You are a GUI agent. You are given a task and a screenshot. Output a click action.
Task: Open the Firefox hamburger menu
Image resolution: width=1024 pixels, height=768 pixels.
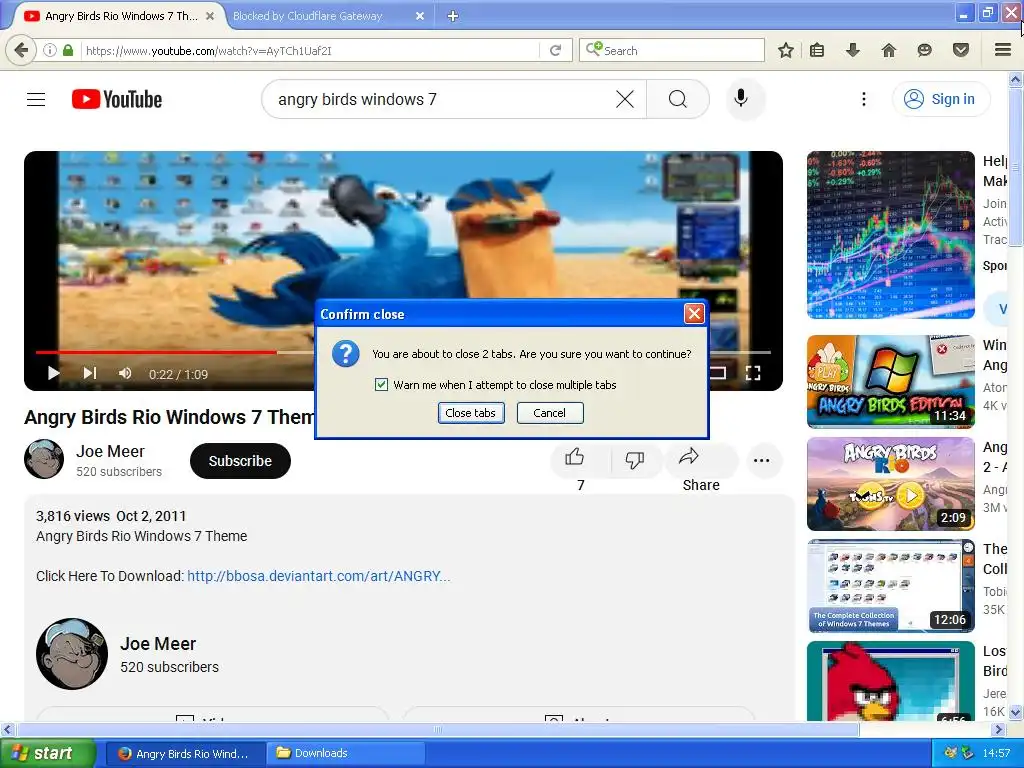(1003, 50)
